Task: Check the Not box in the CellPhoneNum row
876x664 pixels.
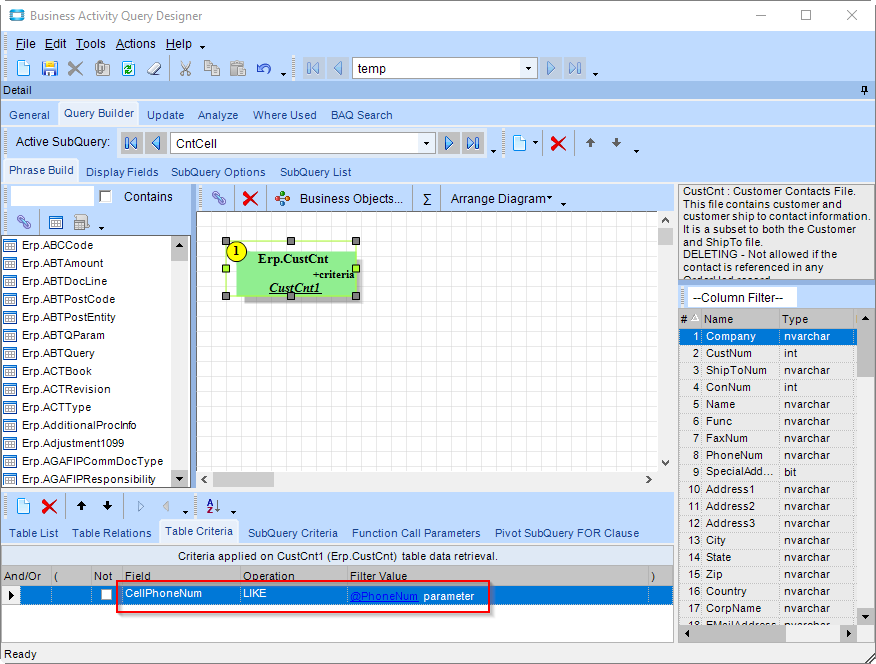Action: pyautogui.click(x=107, y=595)
